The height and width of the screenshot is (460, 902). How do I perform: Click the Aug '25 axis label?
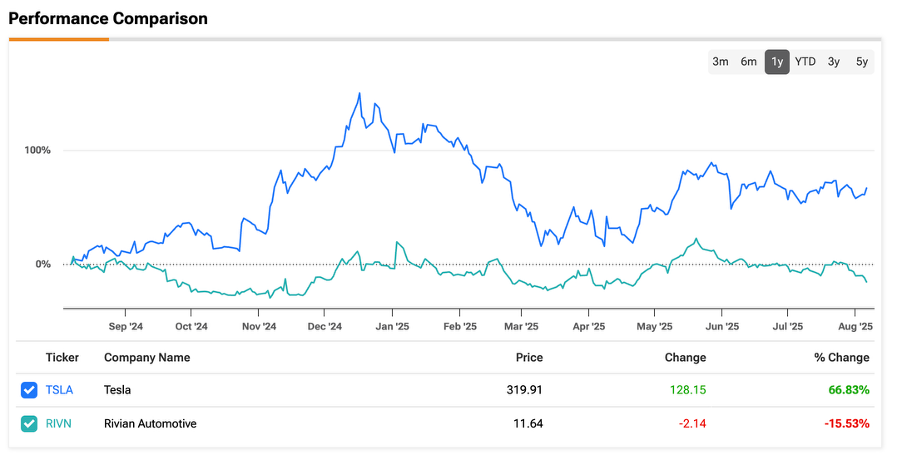tap(855, 327)
